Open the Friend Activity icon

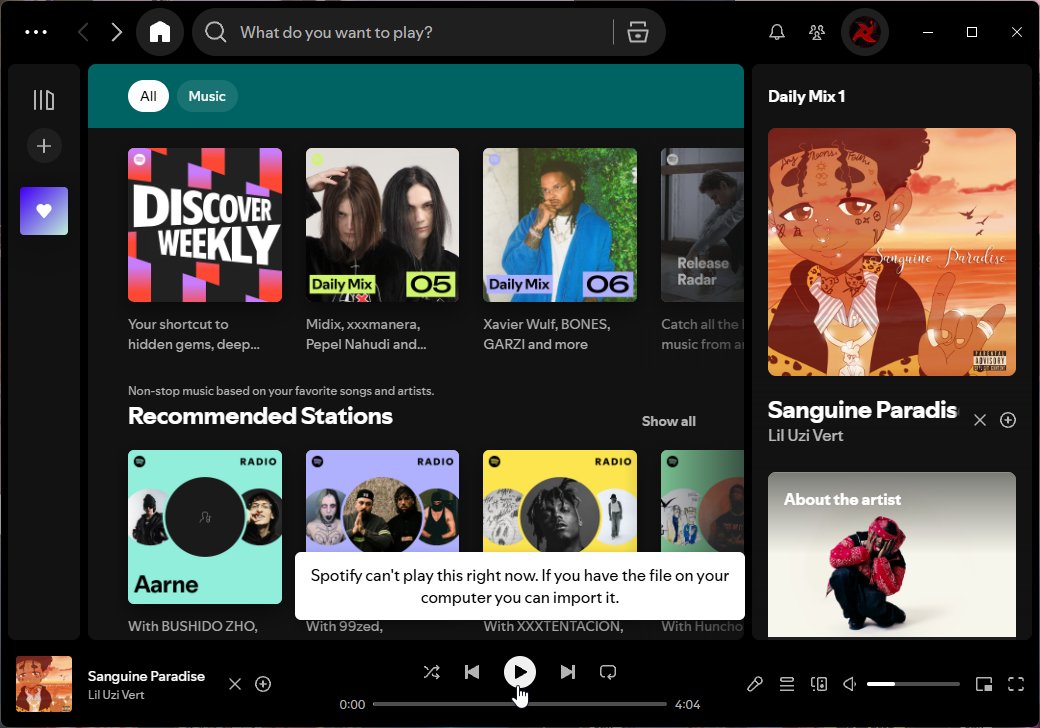pyautogui.click(x=817, y=32)
